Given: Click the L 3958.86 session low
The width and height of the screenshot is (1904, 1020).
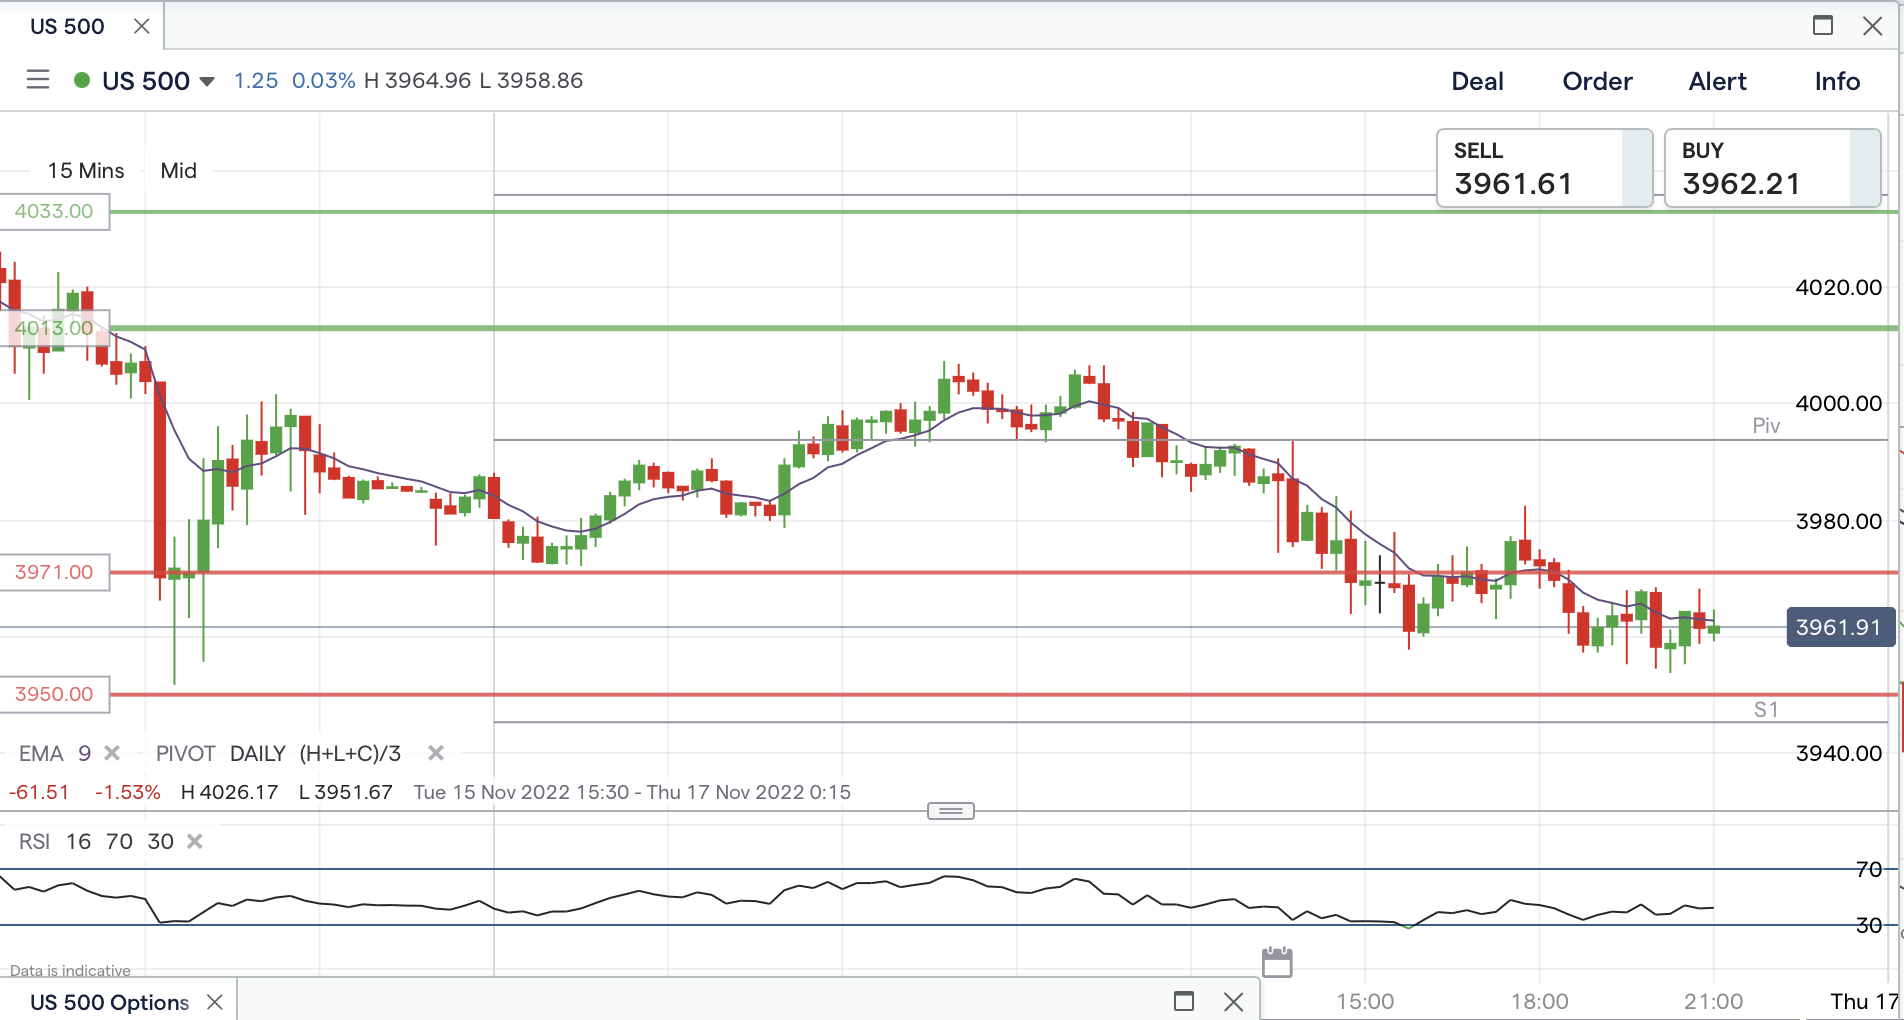Looking at the screenshot, I should click(531, 81).
